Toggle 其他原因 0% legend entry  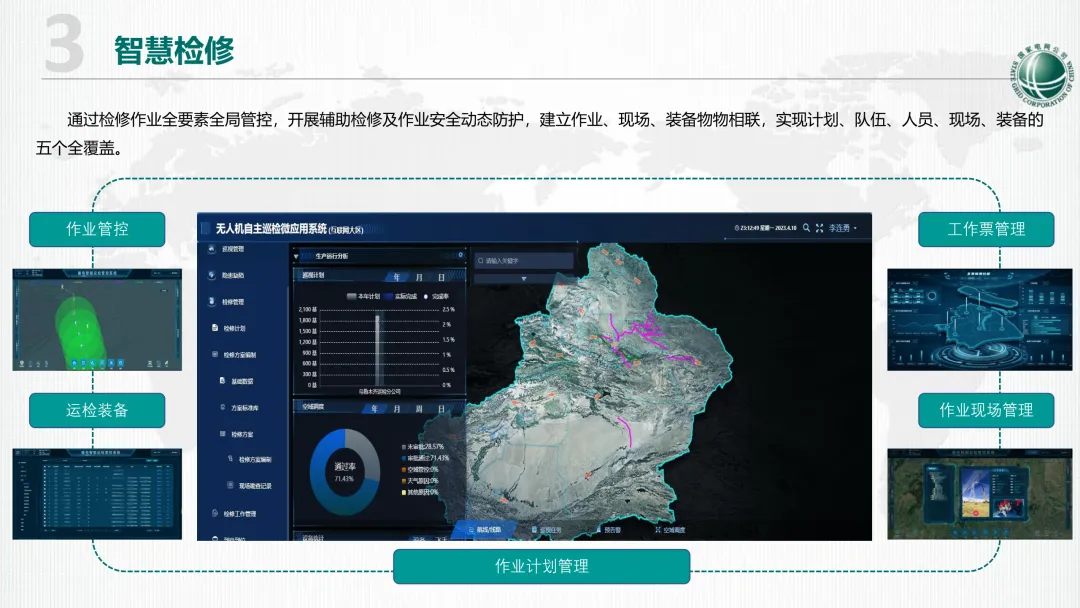[x=421, y=492]
